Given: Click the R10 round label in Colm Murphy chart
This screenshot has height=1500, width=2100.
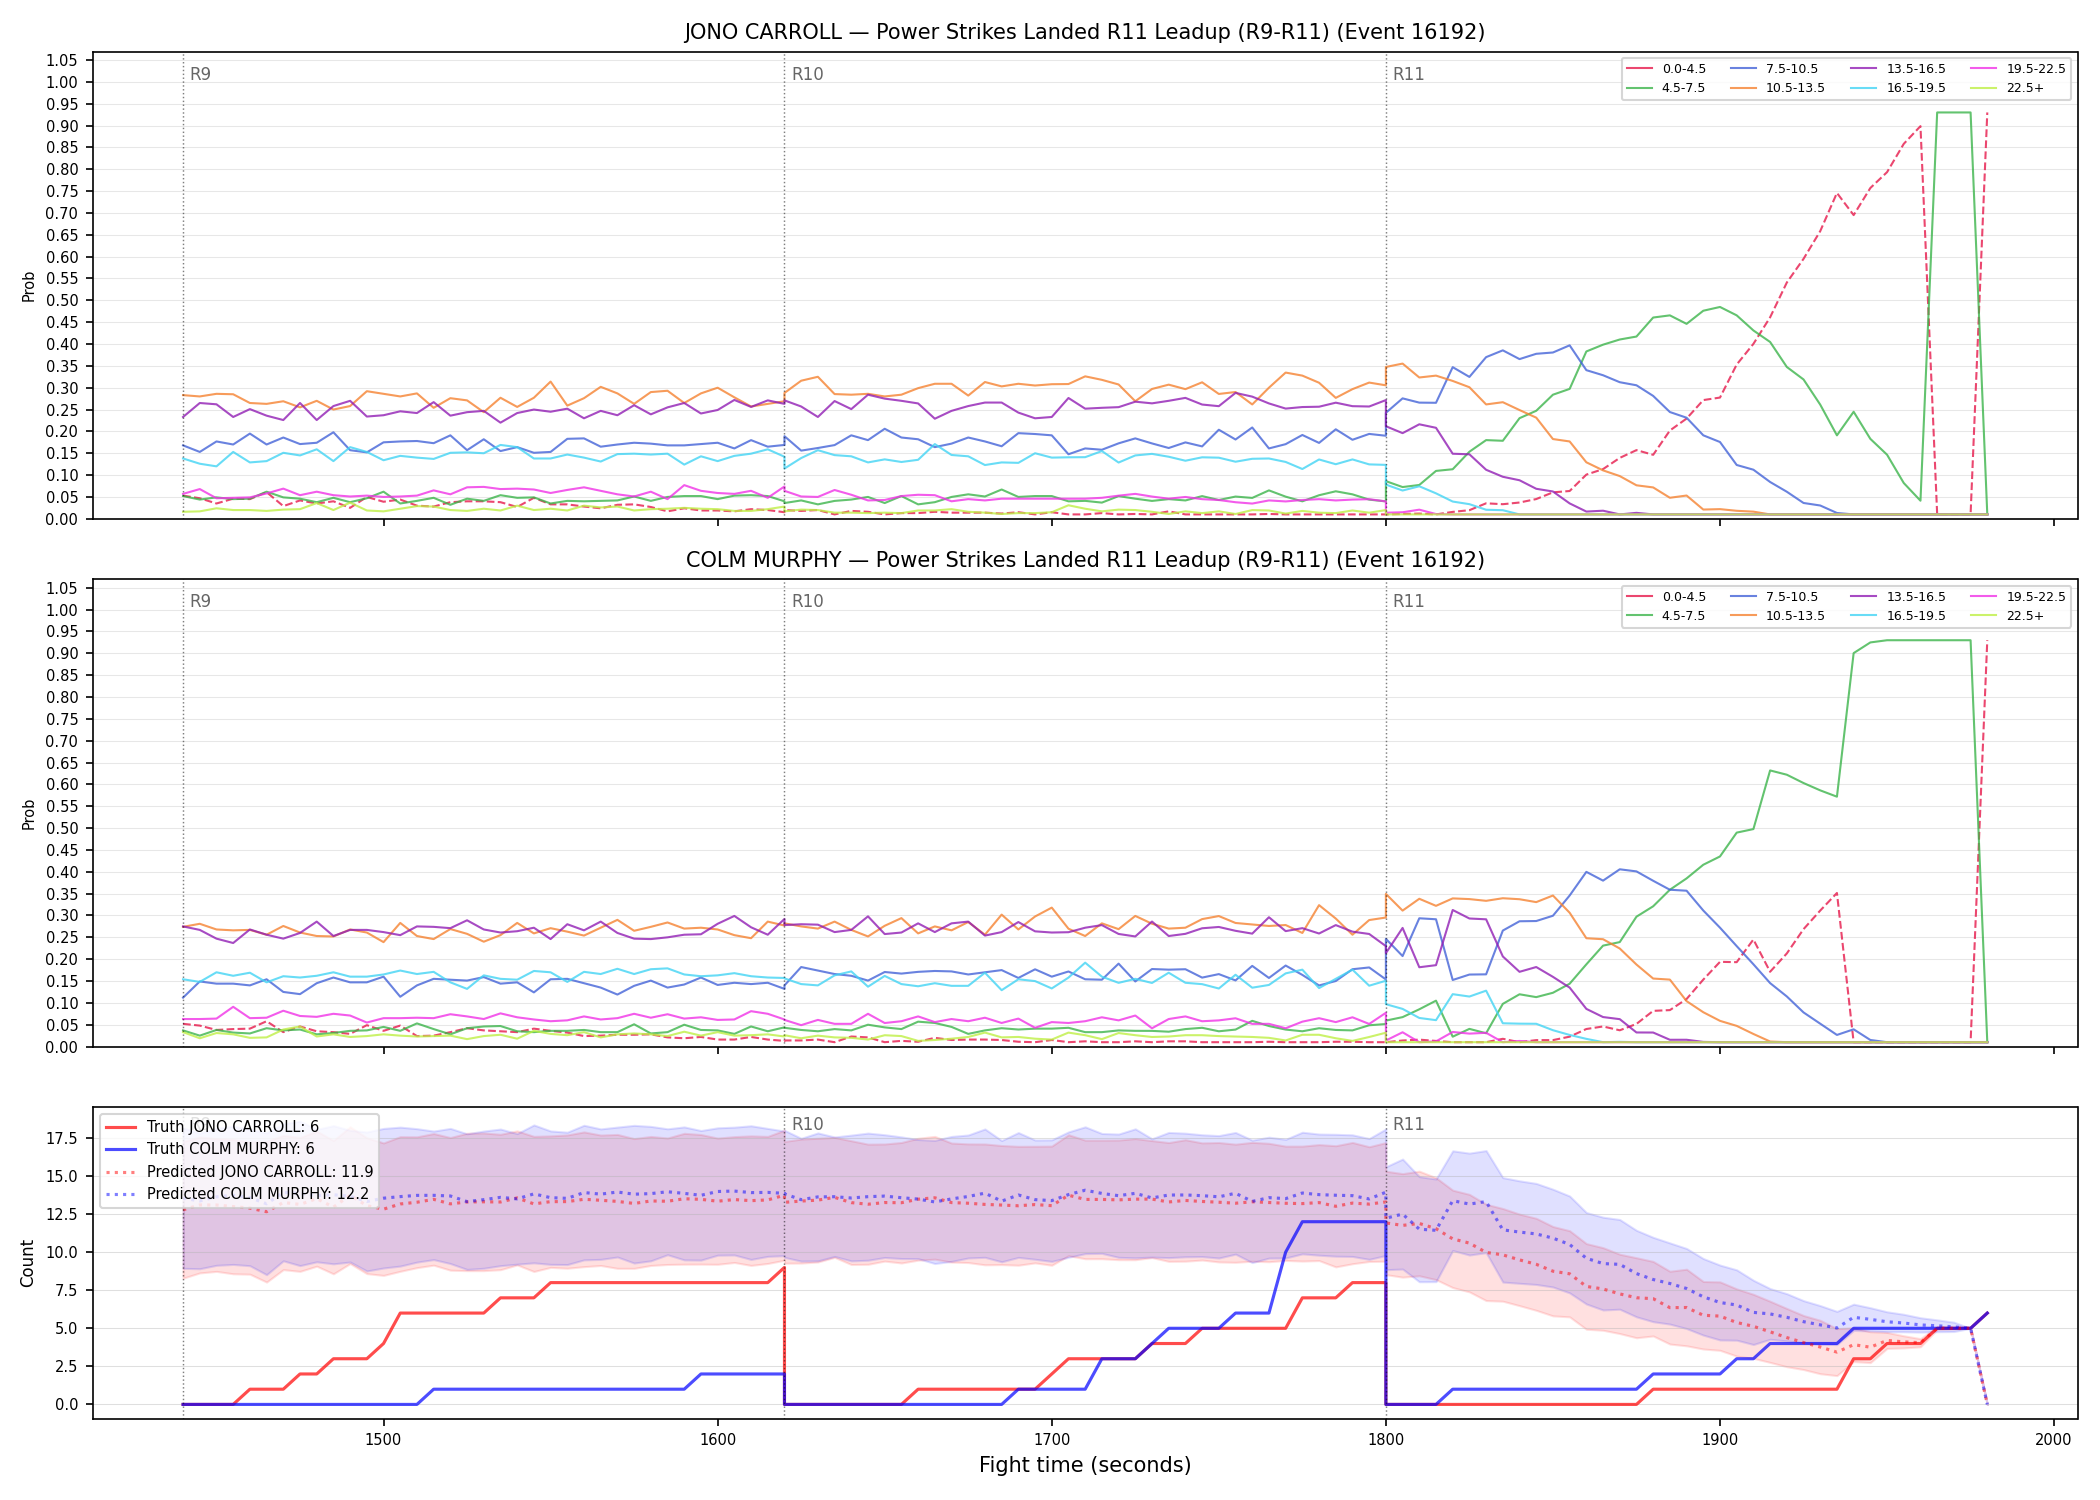Looking at the screenshot, I should (x=807, y=601).
